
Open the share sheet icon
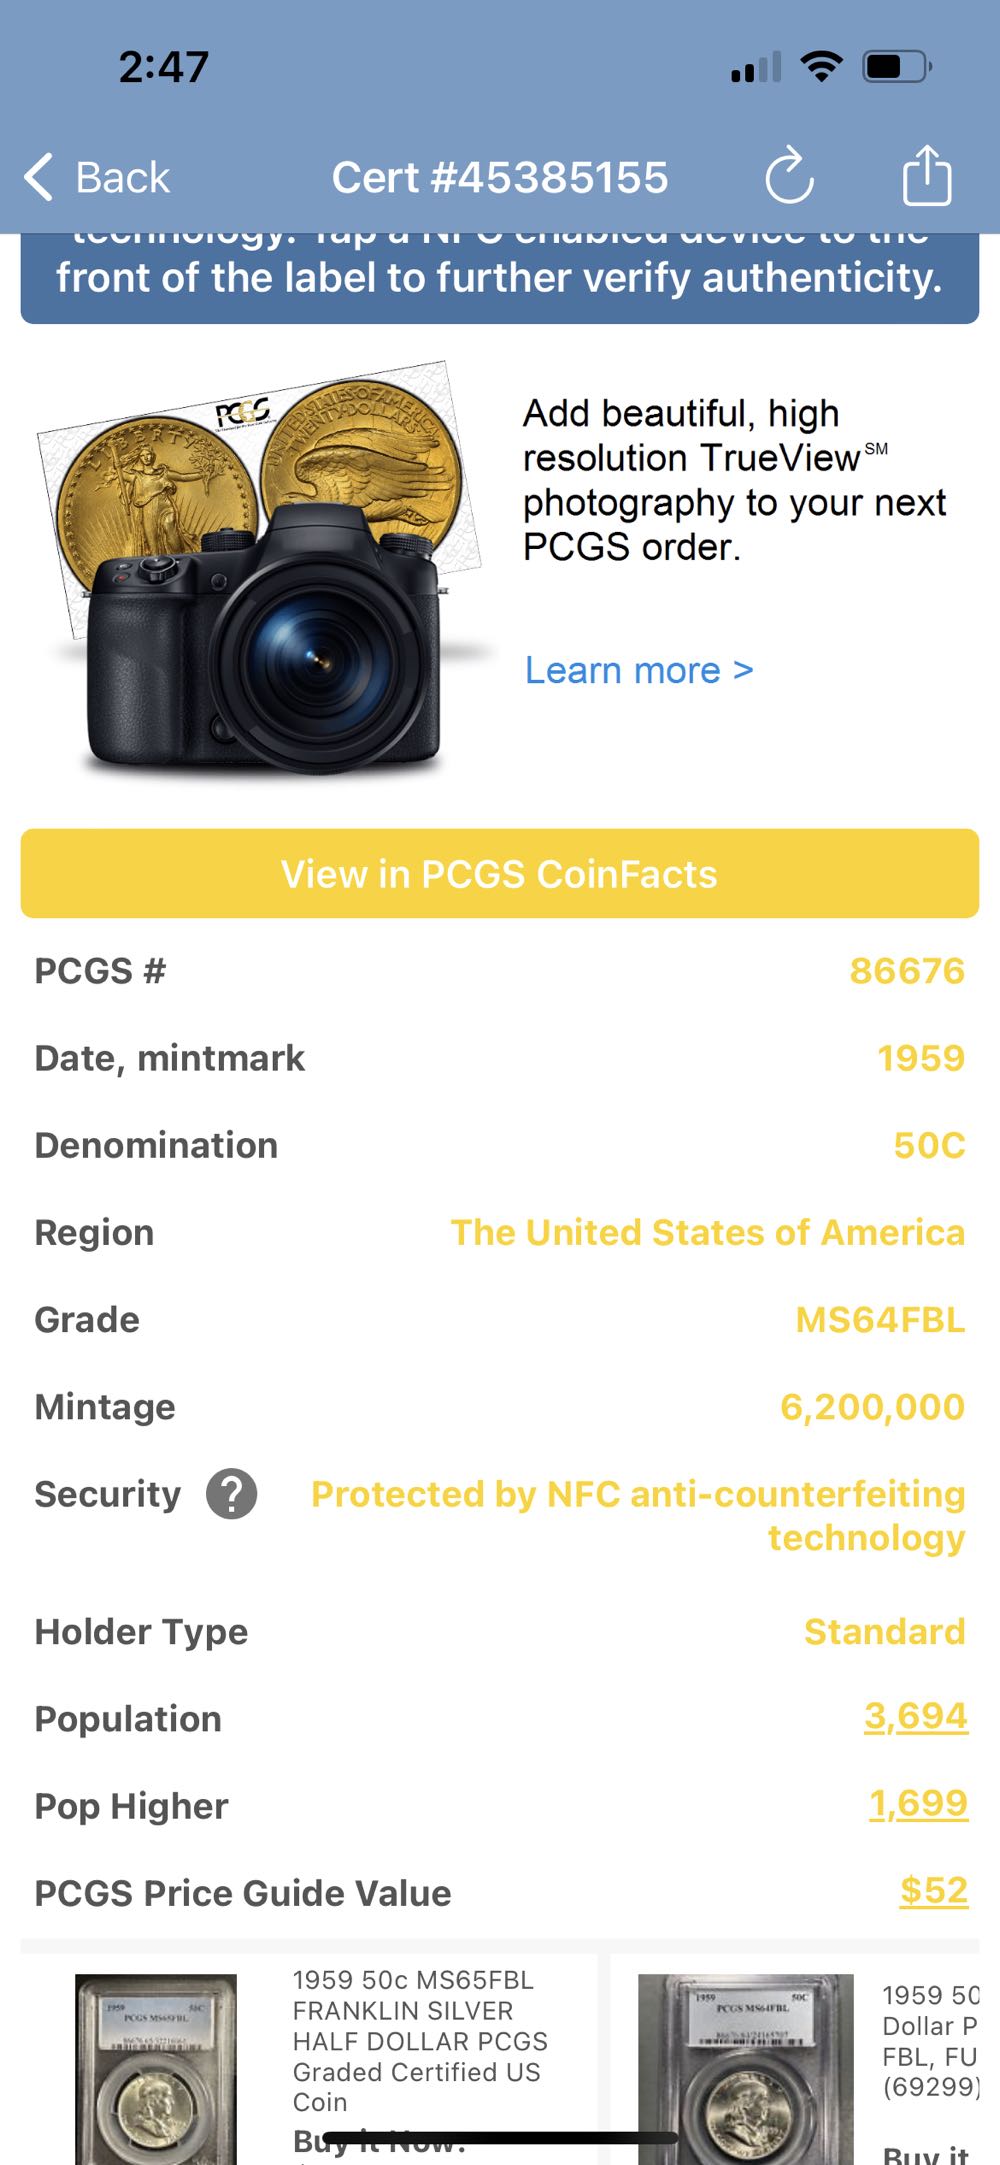[927, 177]
